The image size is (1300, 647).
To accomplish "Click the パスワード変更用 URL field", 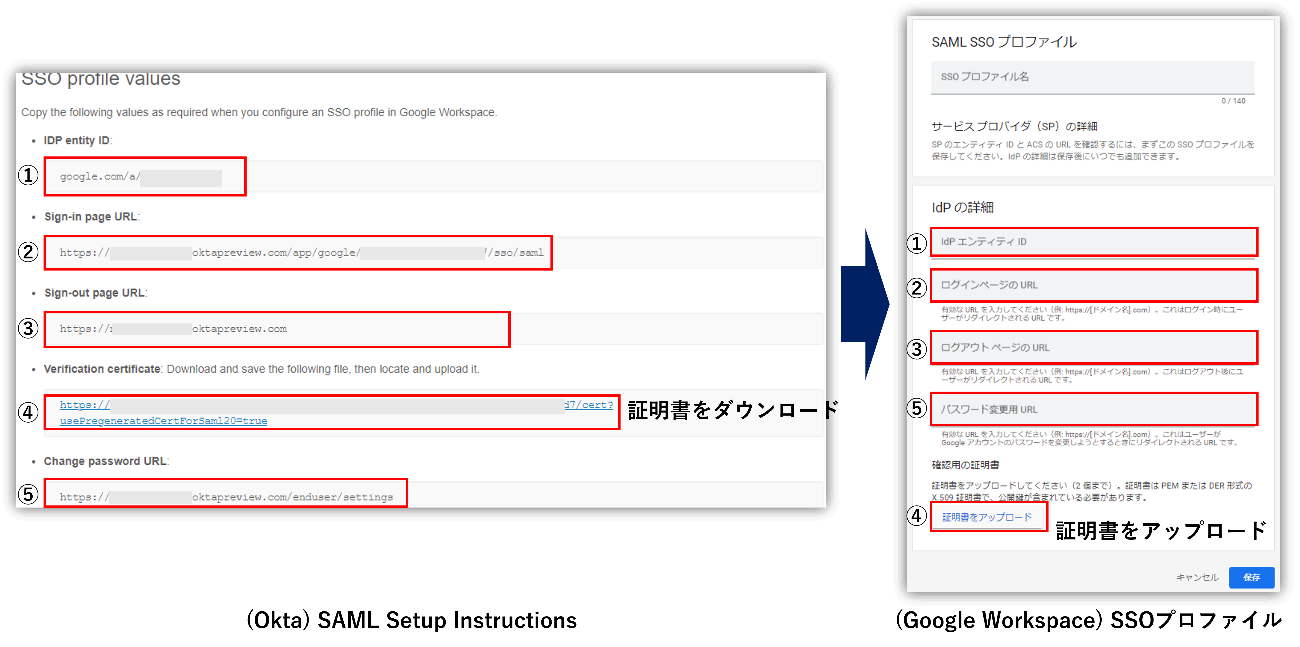I will [x=1093, y=409].
